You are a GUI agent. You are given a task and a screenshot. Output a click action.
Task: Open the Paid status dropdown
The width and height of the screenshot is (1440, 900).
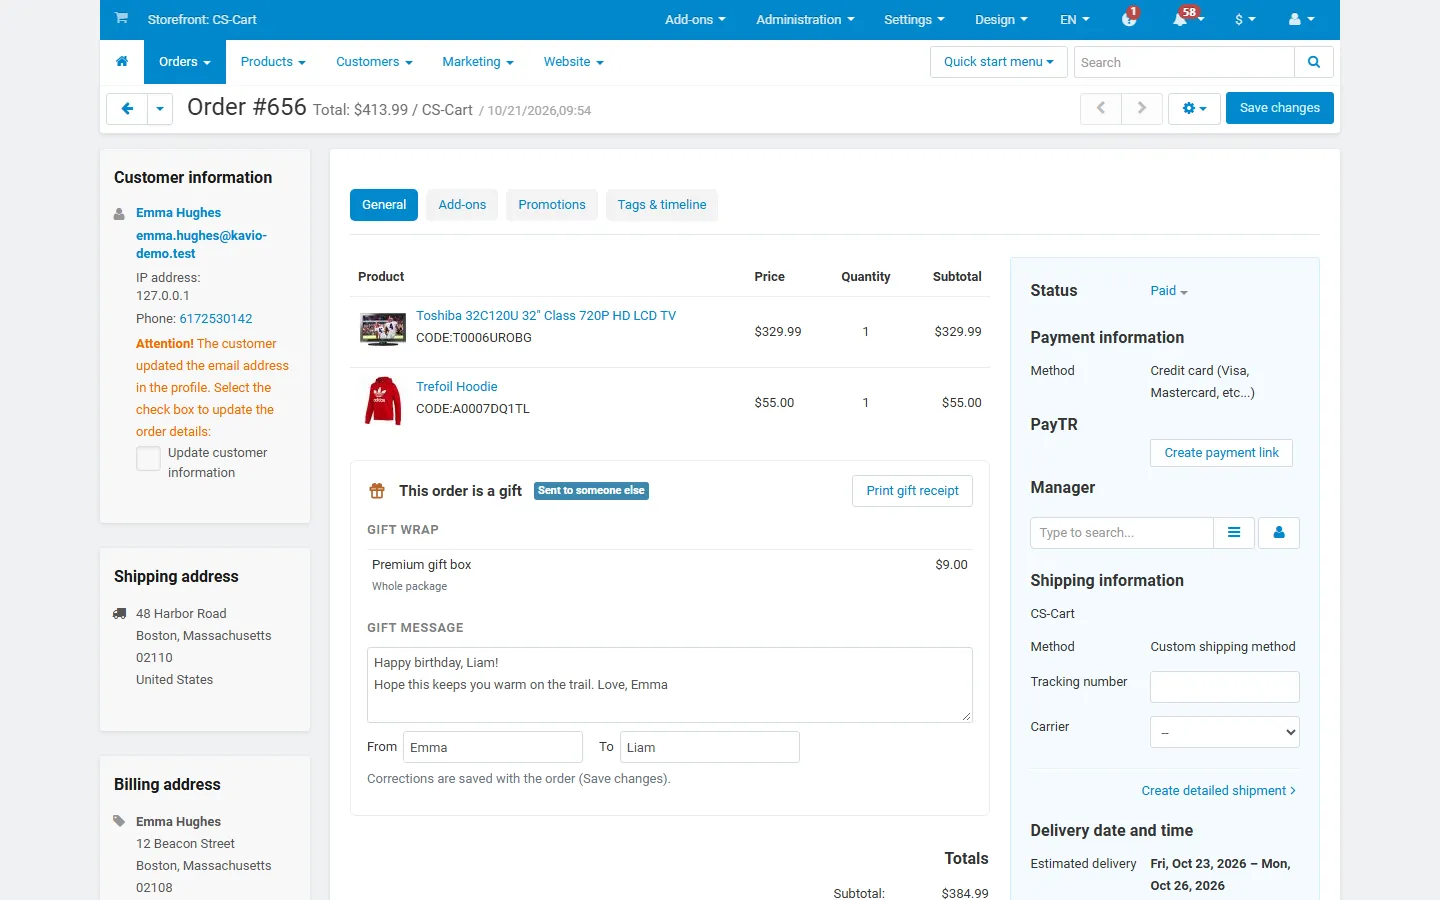pos(1169,291)
